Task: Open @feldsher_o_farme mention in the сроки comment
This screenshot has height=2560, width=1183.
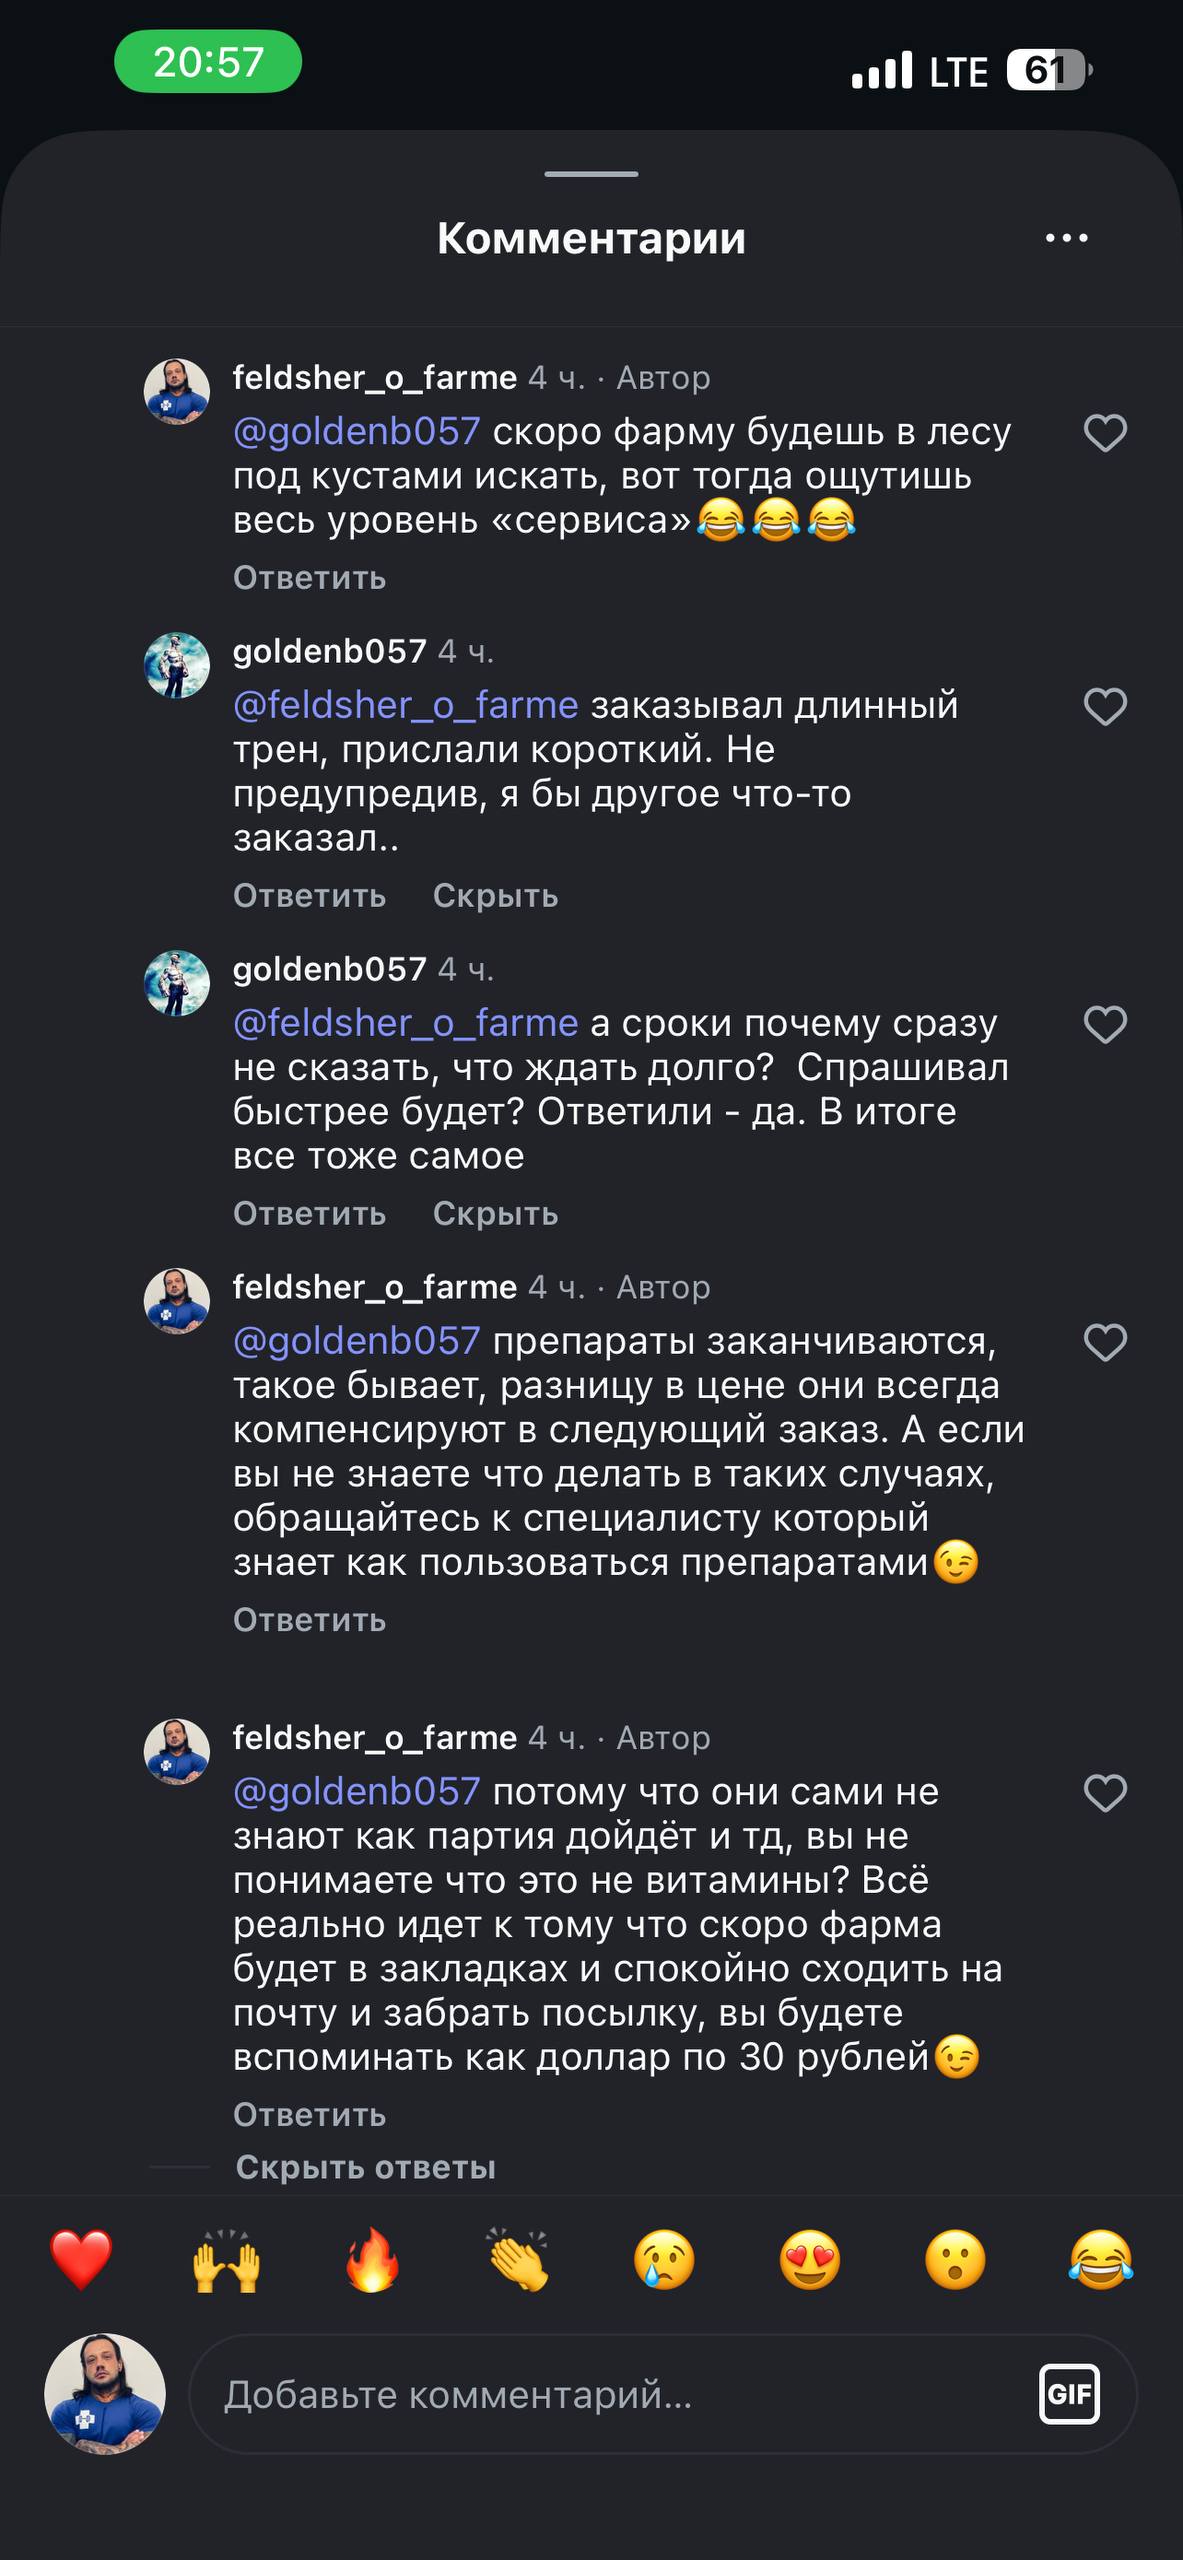Action: point(405,1023)
